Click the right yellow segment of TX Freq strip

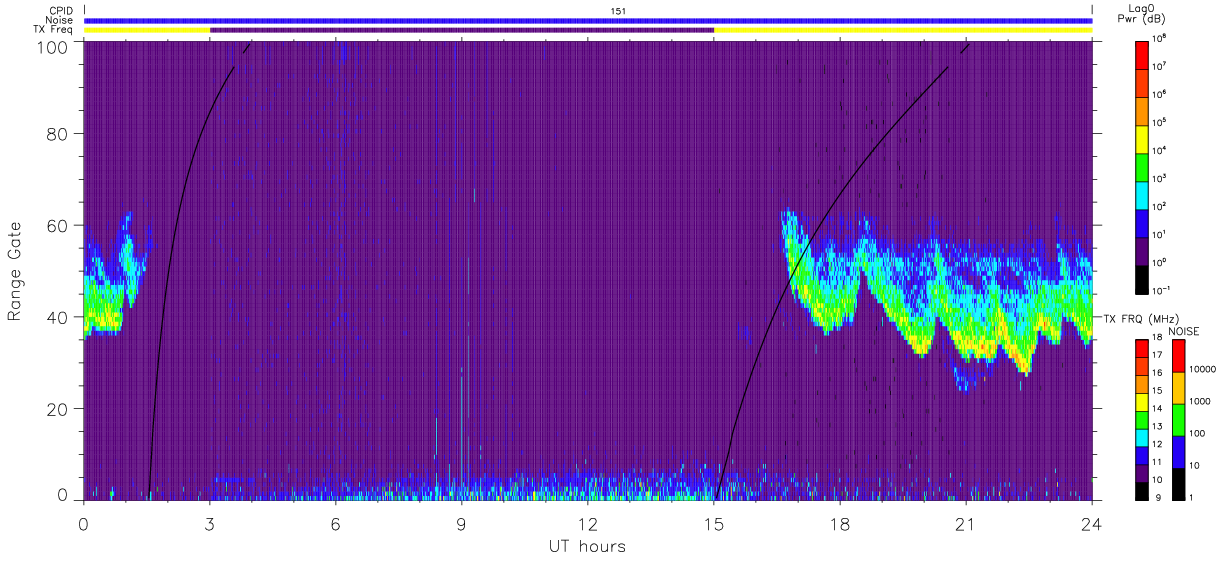903,30
